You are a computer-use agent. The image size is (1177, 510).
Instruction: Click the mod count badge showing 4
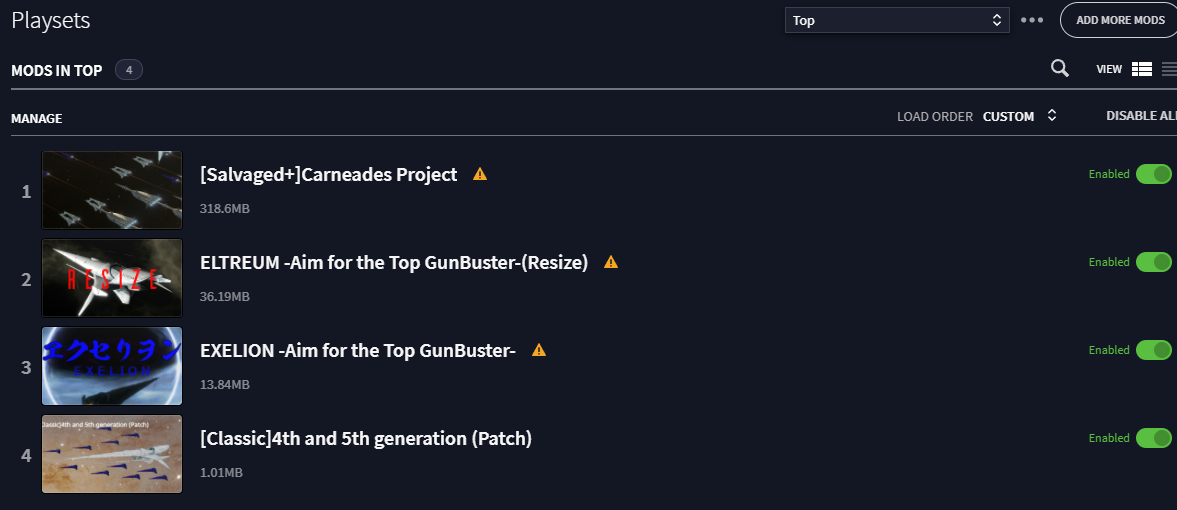(x=129, y=70)
